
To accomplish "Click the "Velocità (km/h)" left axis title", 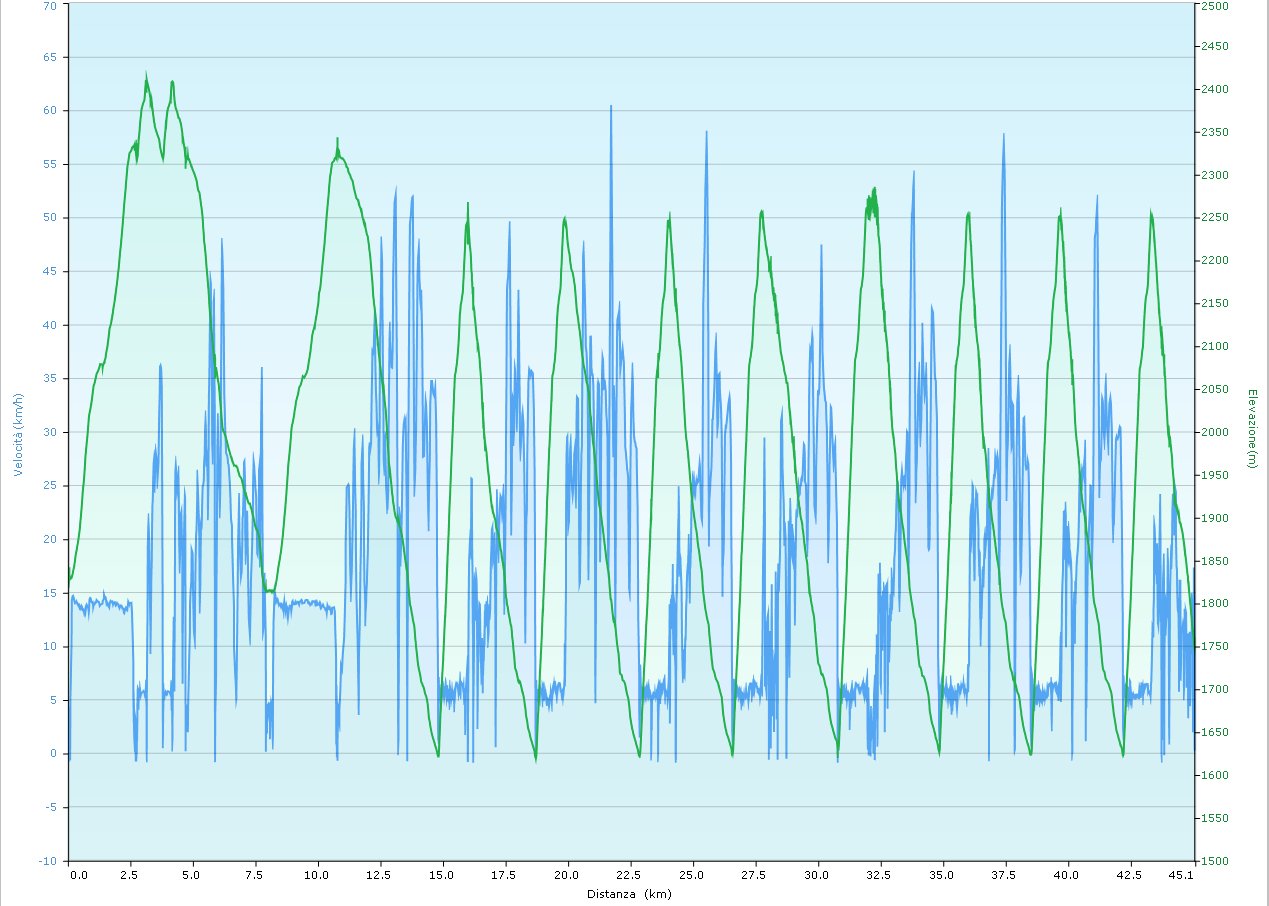I will 19,432.
